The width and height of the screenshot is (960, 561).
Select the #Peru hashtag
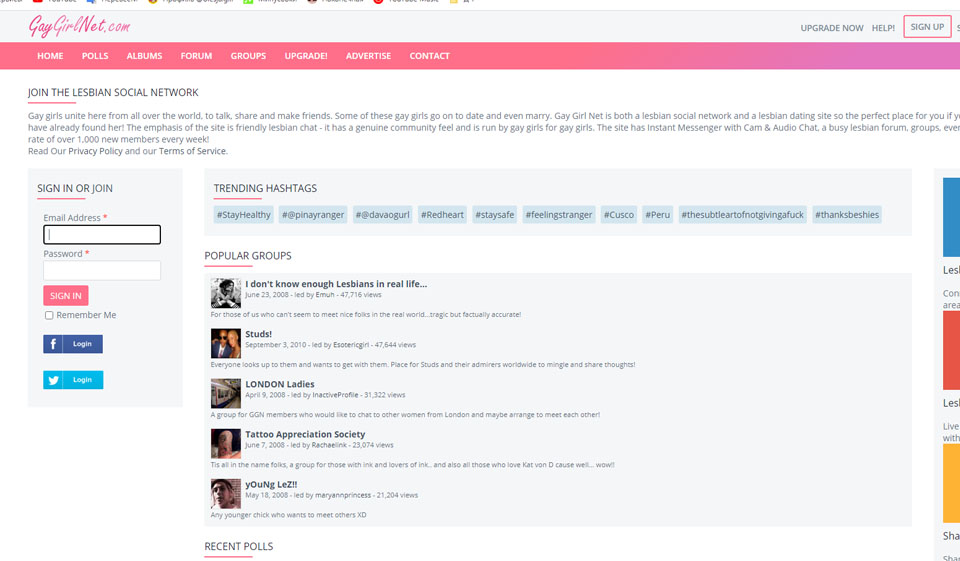click(x=658, y=214)
